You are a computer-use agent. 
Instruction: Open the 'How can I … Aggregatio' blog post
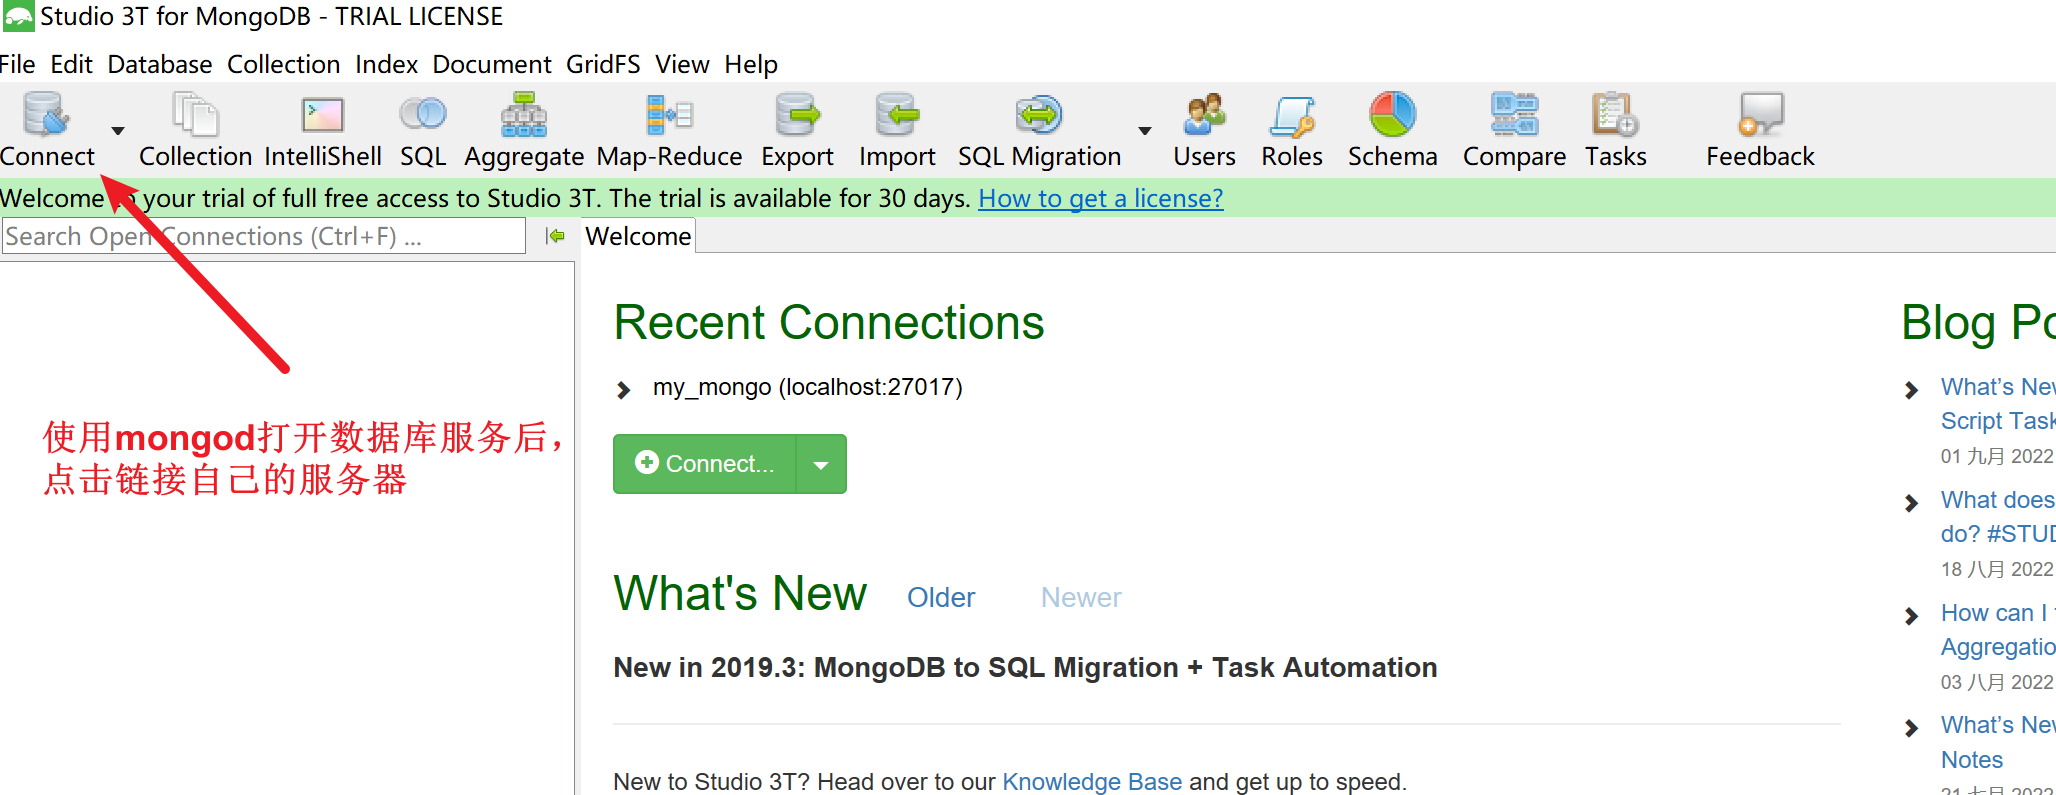(x=1998, y=630)
